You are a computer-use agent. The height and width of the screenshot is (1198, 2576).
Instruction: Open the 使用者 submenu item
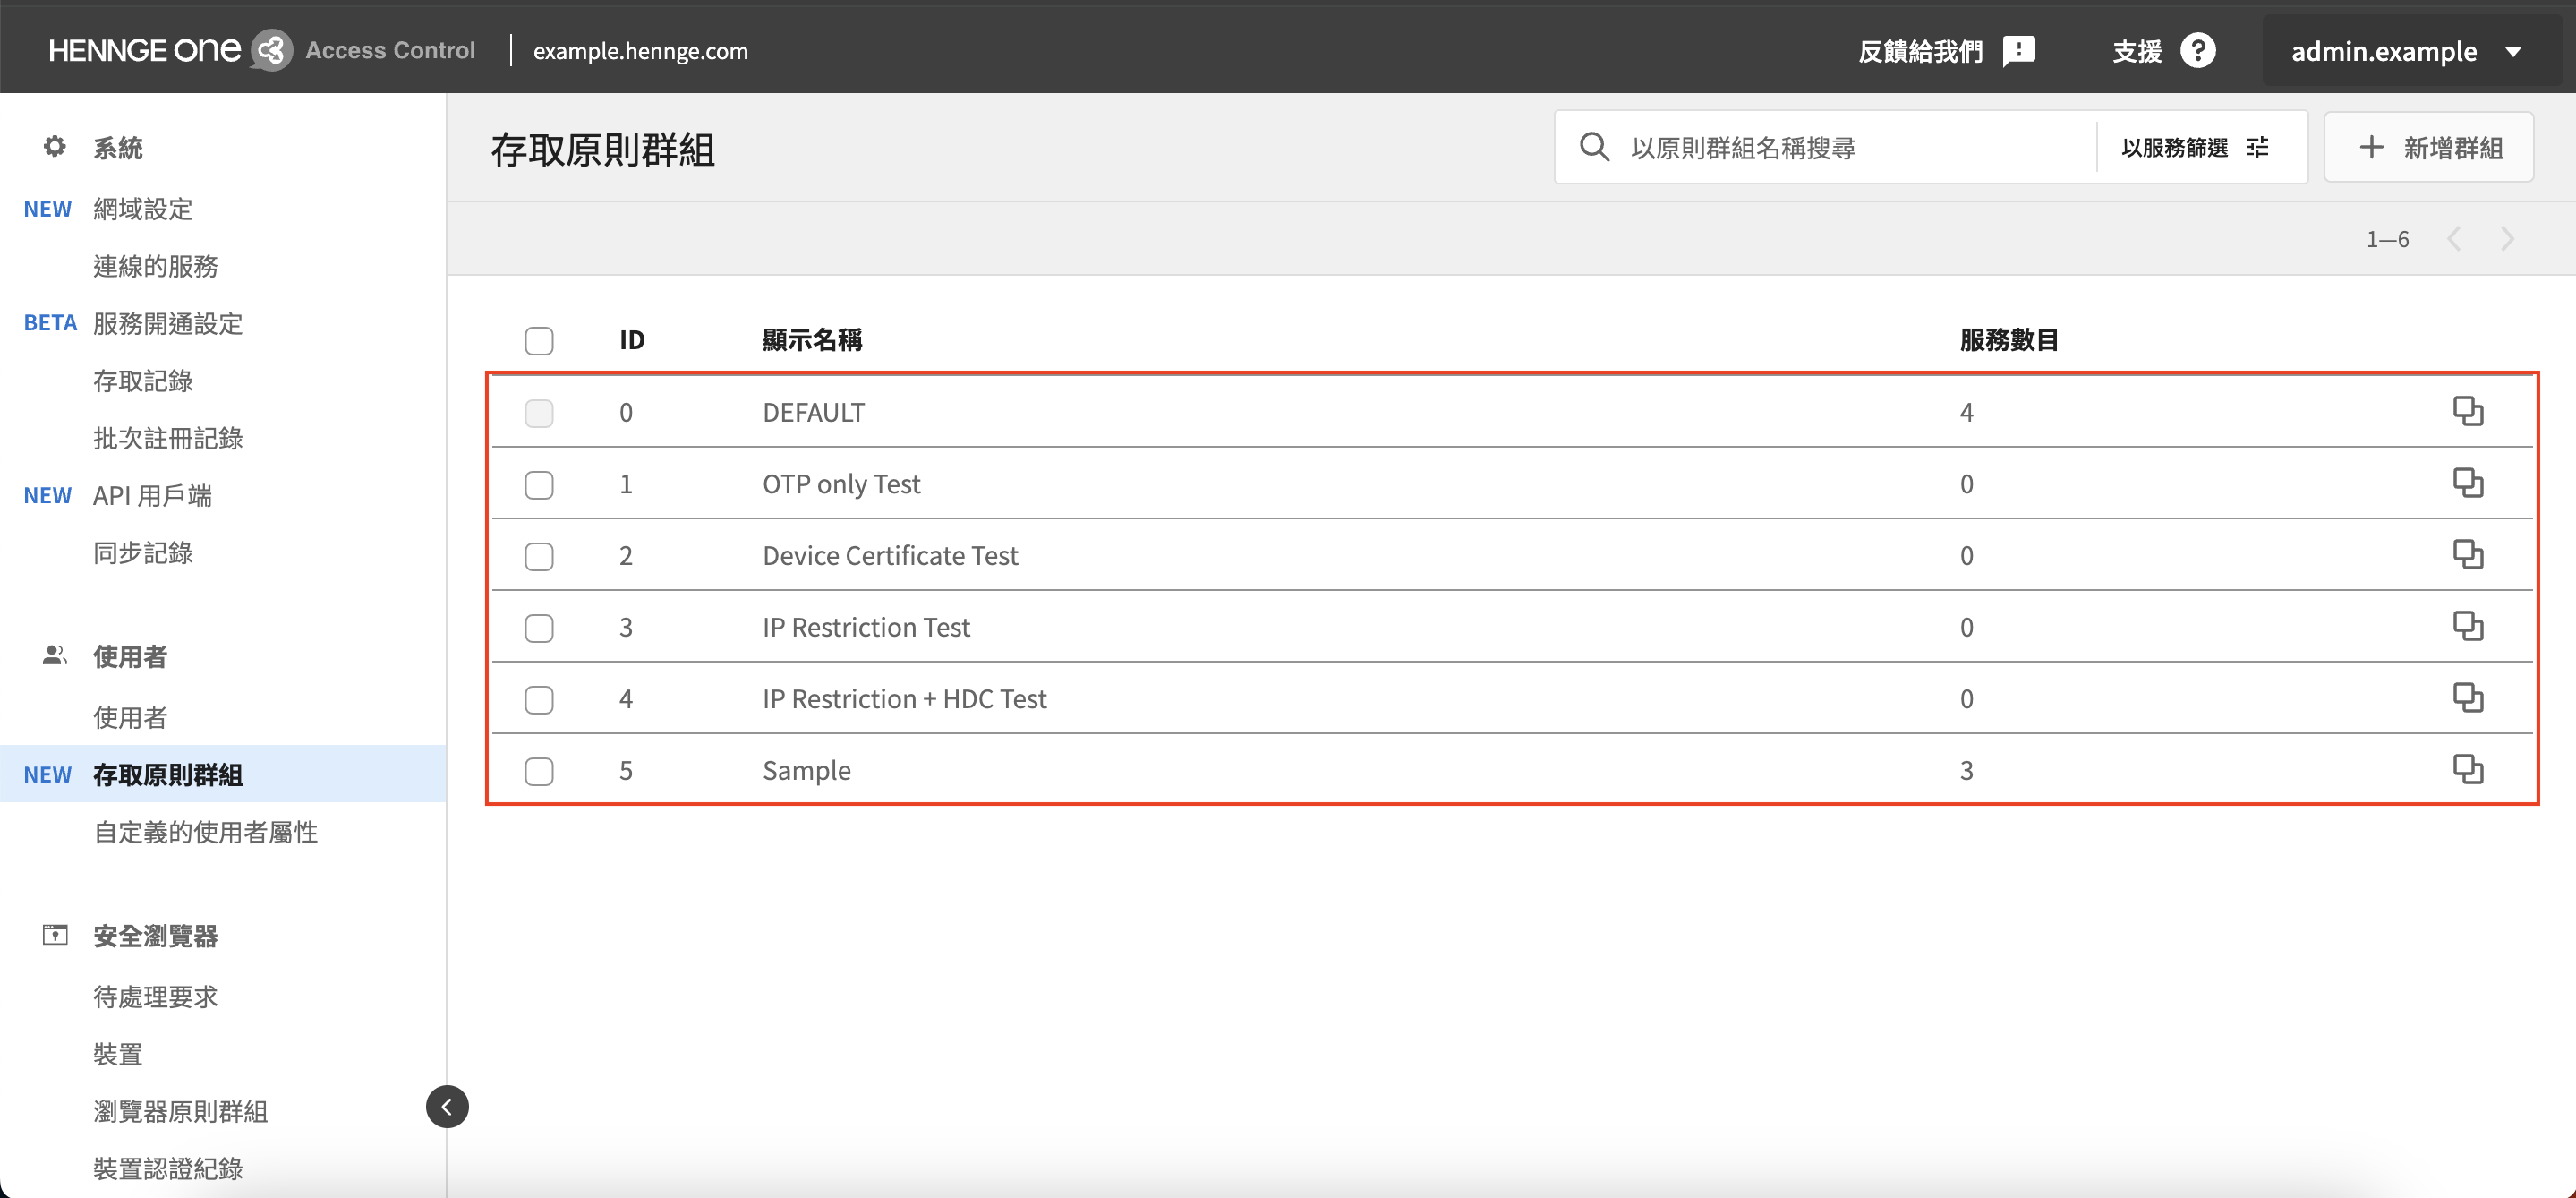(130, 717)
